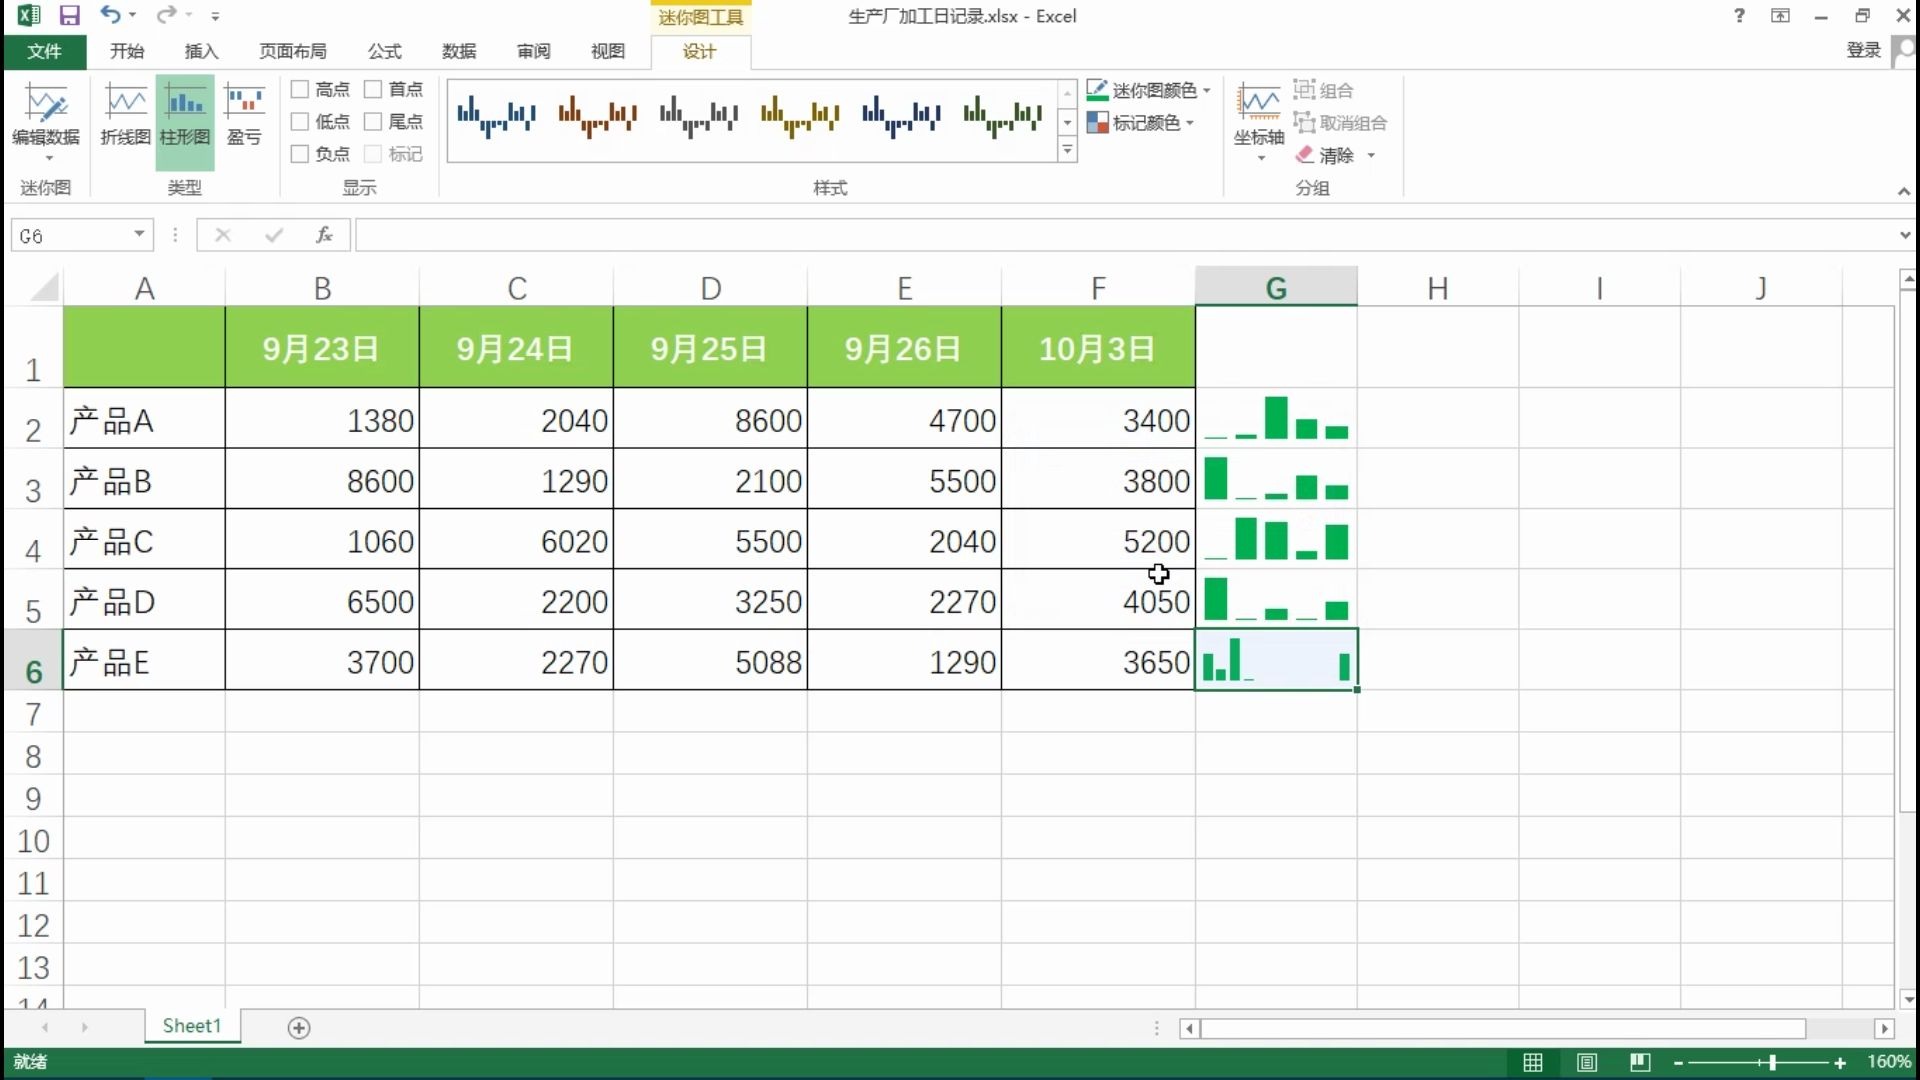Click the insert function fx icon
The image size is (1920, 1080).
coord(324,235)
